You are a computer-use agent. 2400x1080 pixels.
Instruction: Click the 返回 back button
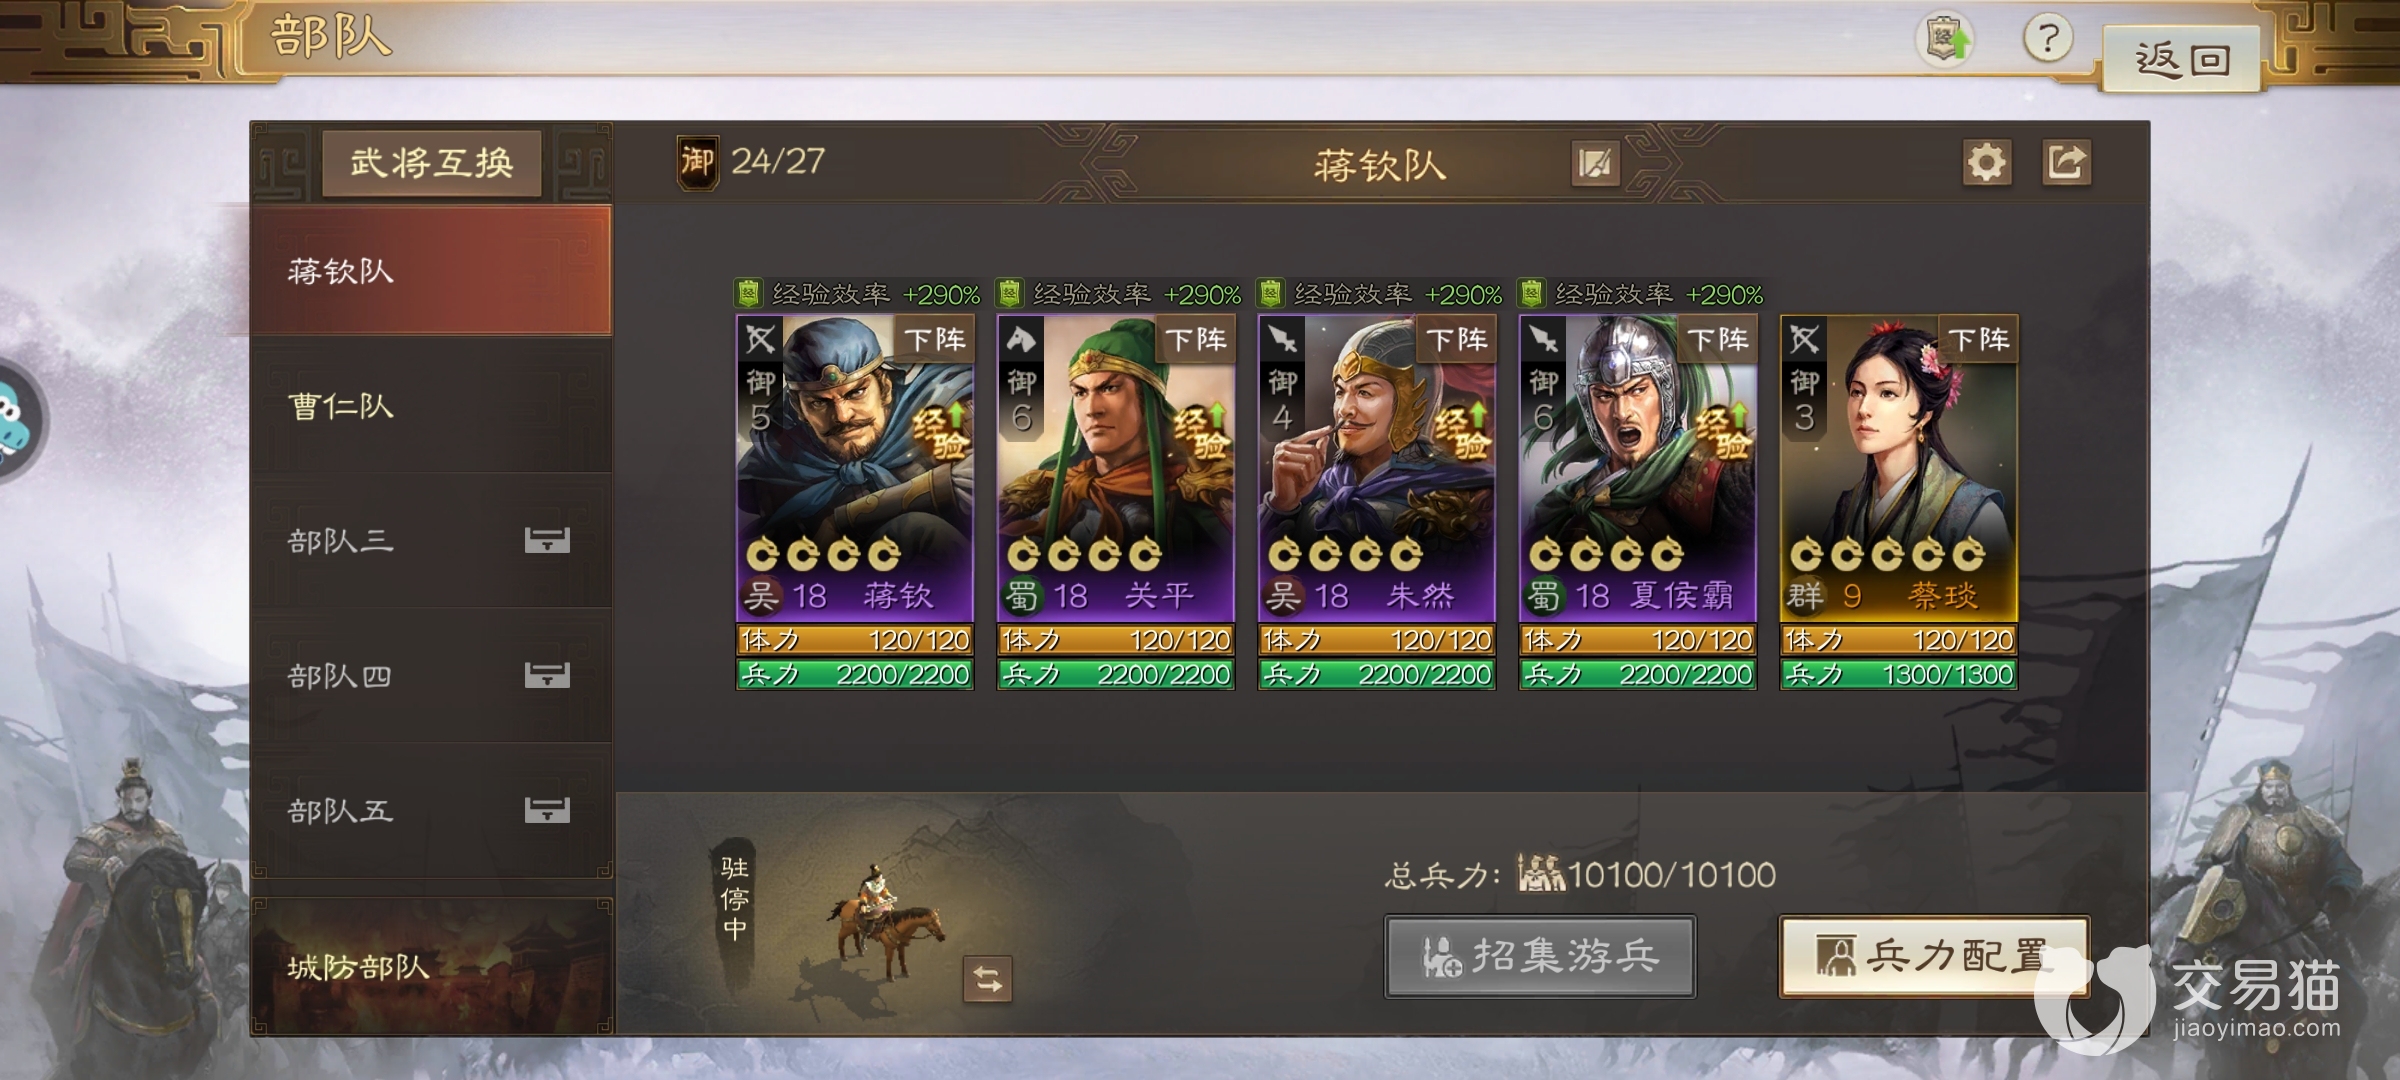(2182, 60)
